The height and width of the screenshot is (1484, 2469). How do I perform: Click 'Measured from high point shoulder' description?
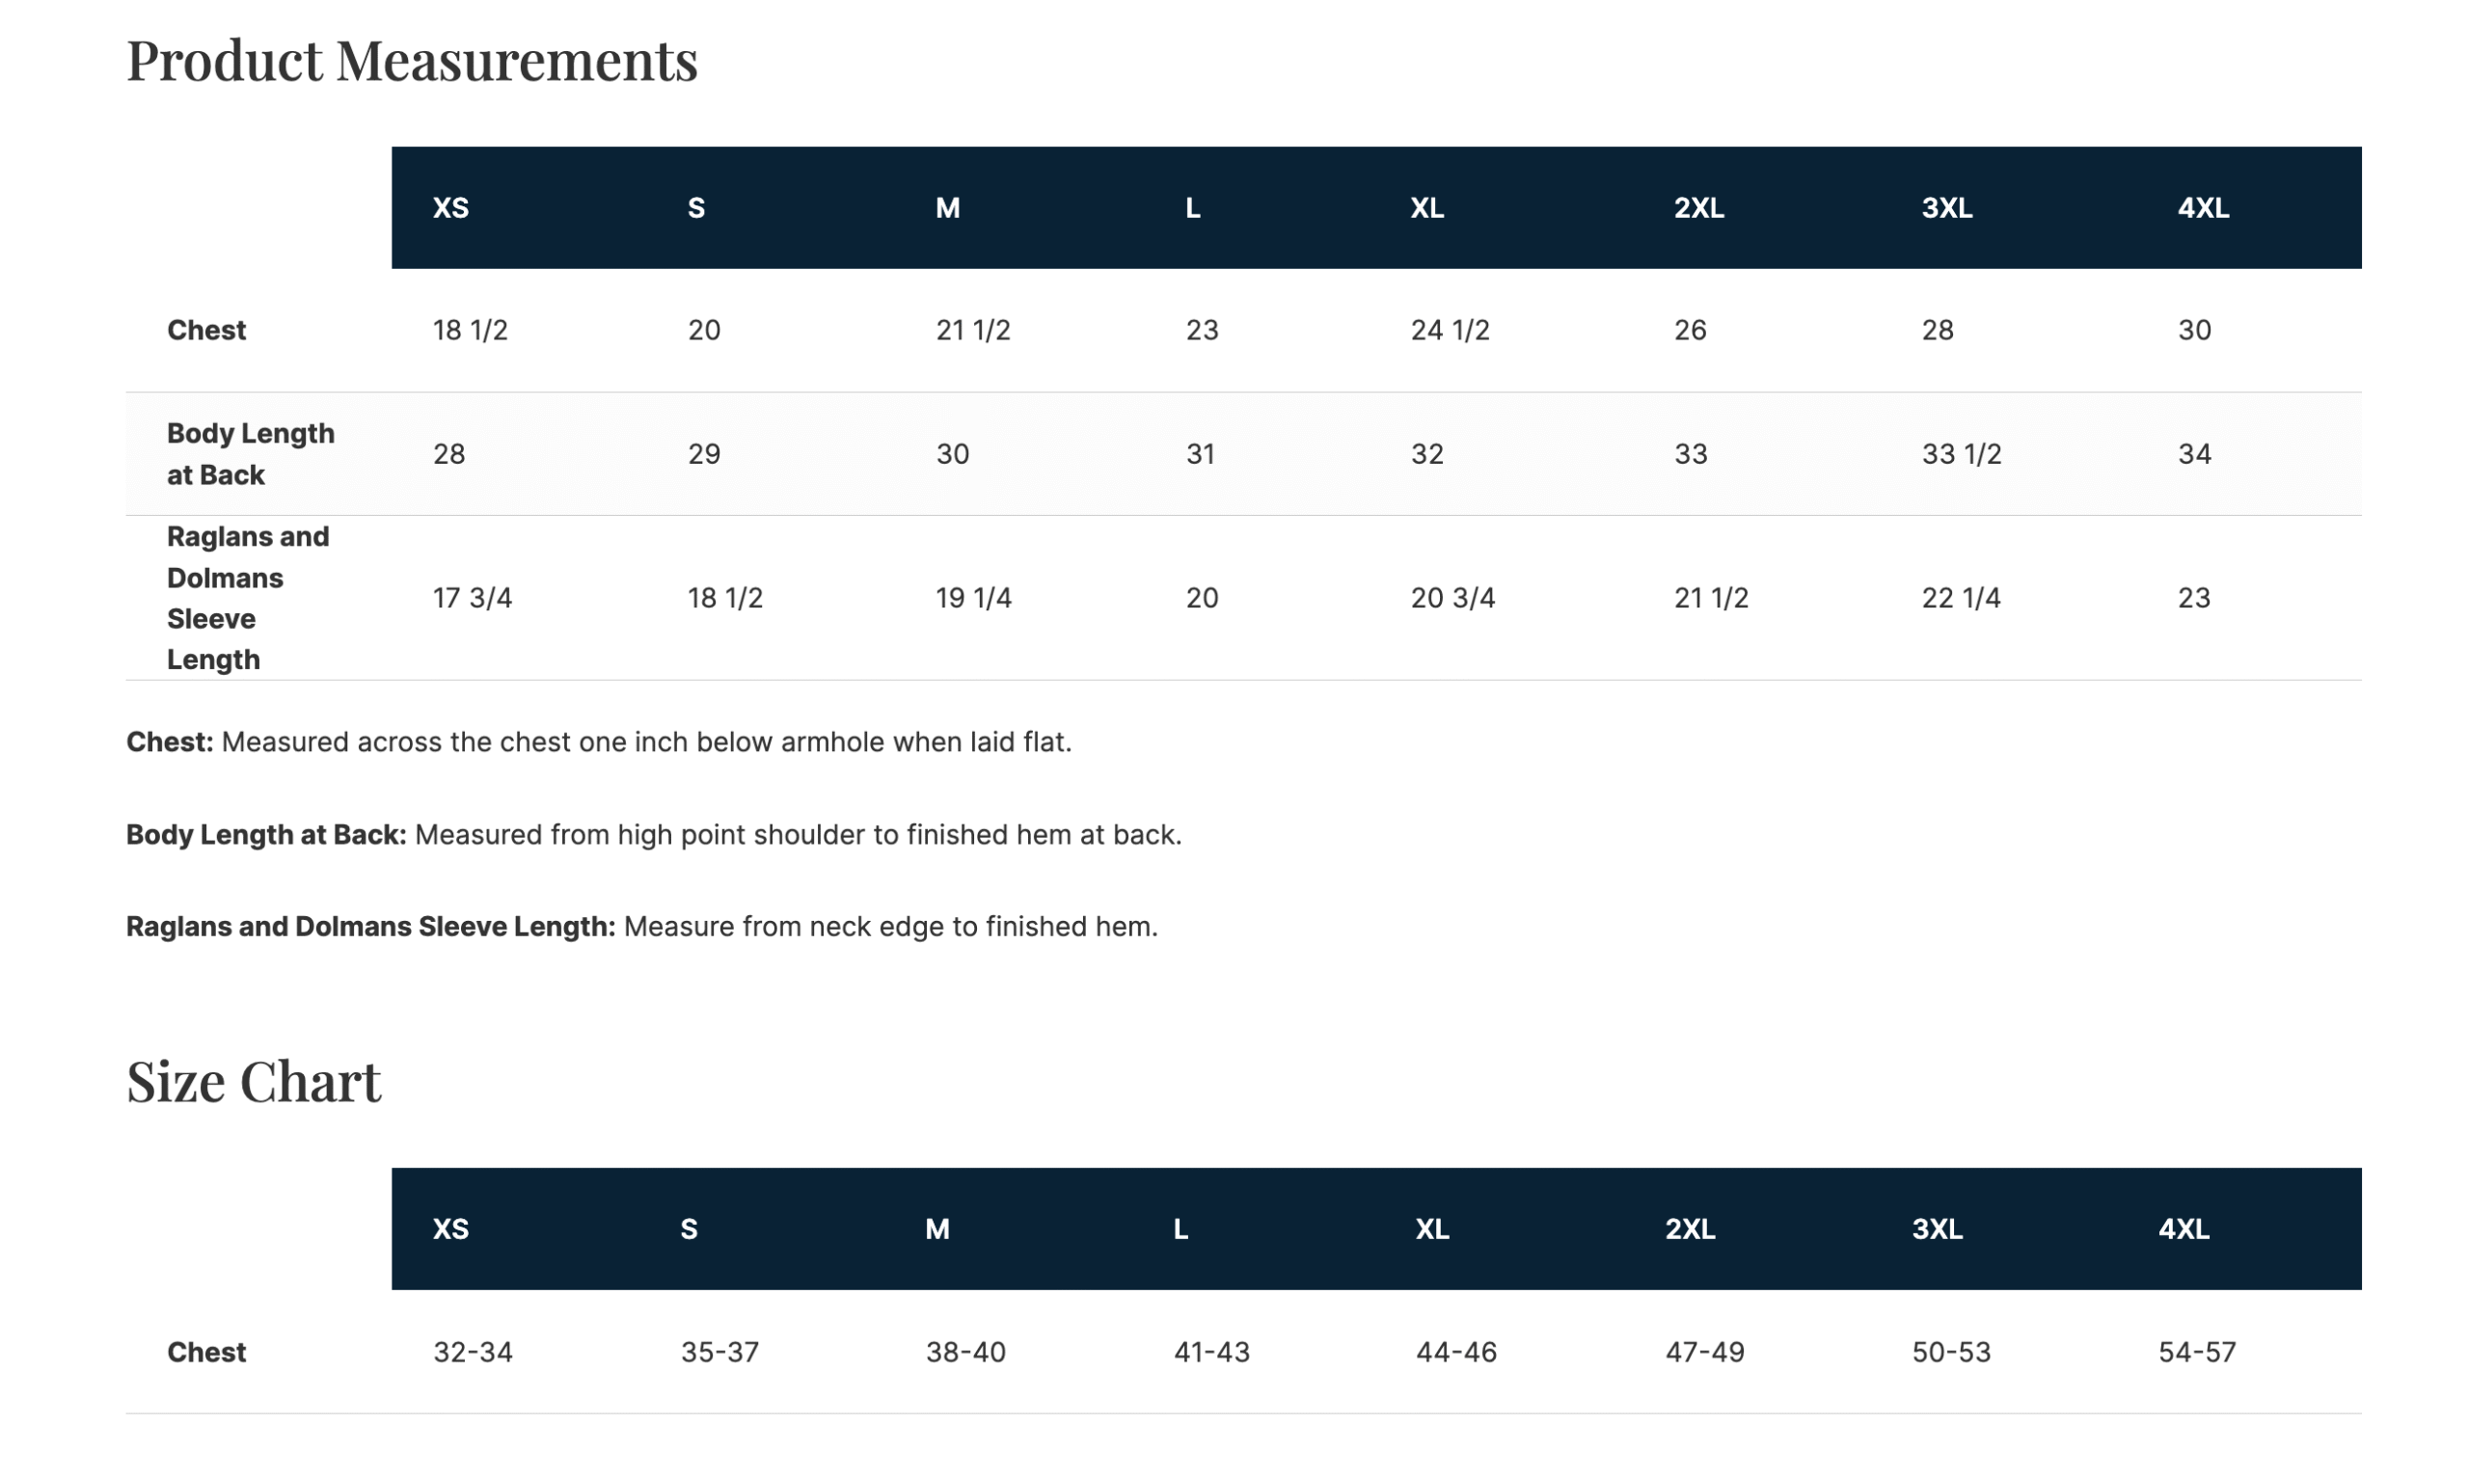pos(797,835)
